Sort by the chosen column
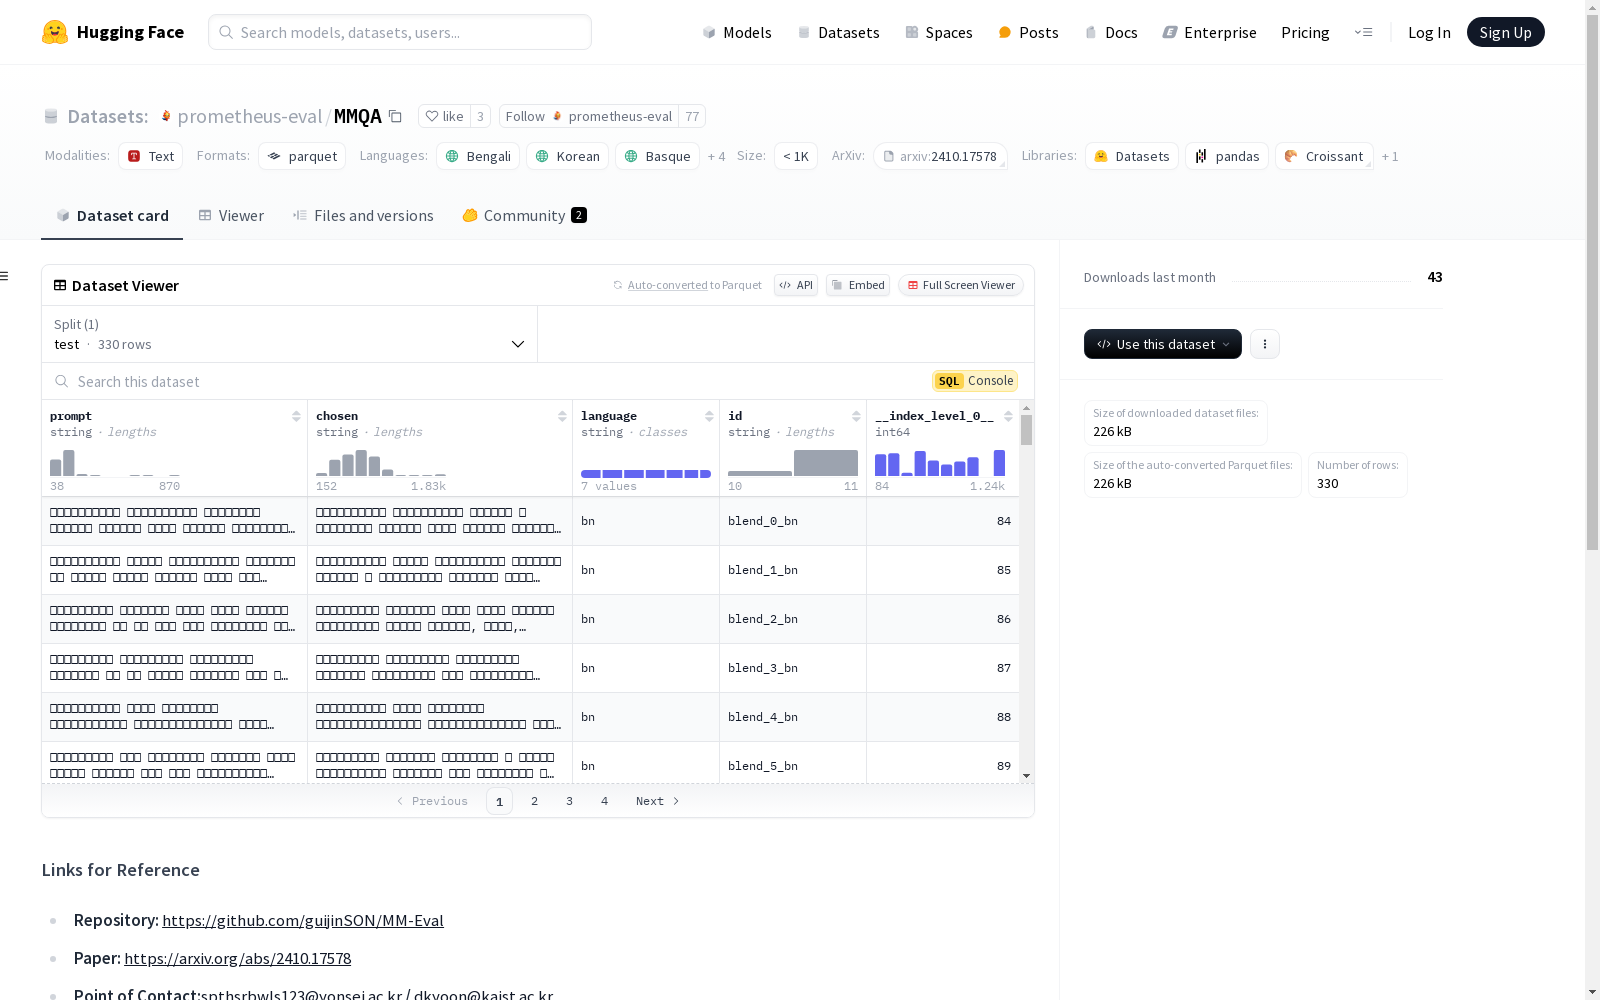Viewport: 1600px width, 1000px height. point(562,416)
